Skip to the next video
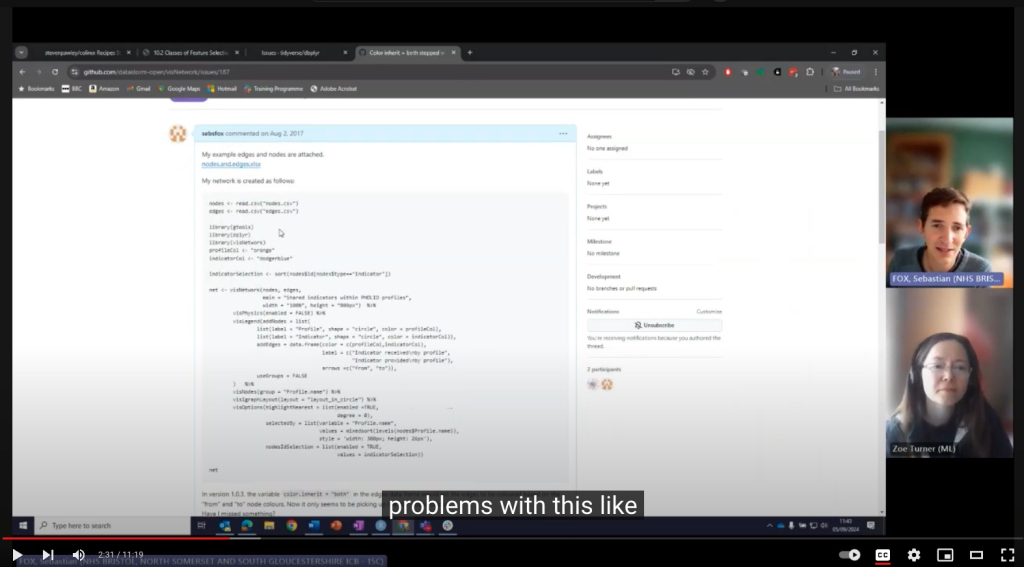The width and height of the screenshot is (1024, 567). (48, 555)
